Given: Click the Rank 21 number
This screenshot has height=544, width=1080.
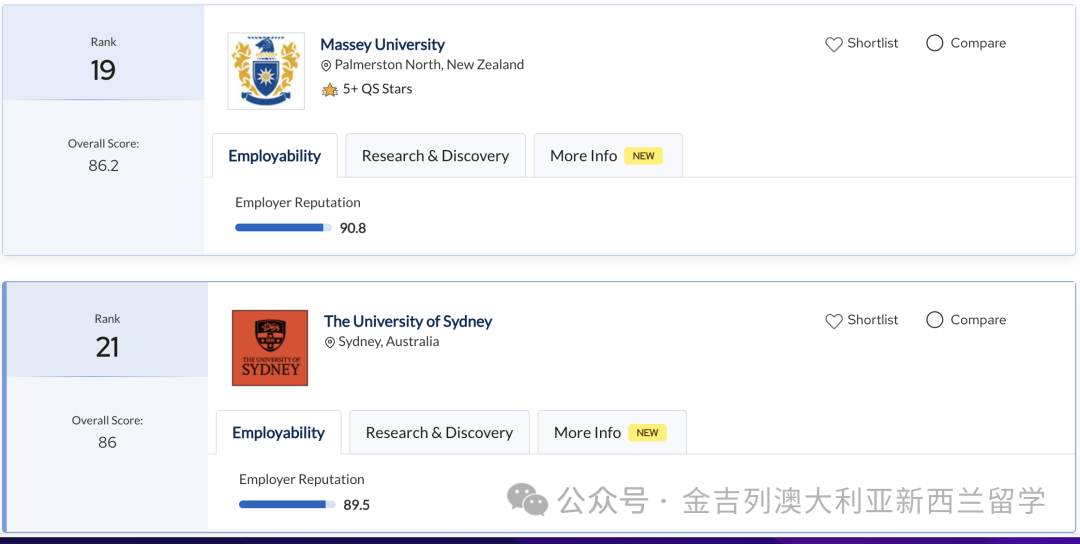Looking at the screenshot, I should [107, 347].
